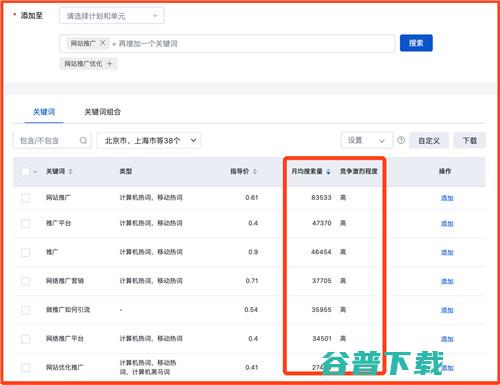Screen dimensions: 500x385
Task: Remove the 网站推广 keyword tag
Action: (103, 43)
